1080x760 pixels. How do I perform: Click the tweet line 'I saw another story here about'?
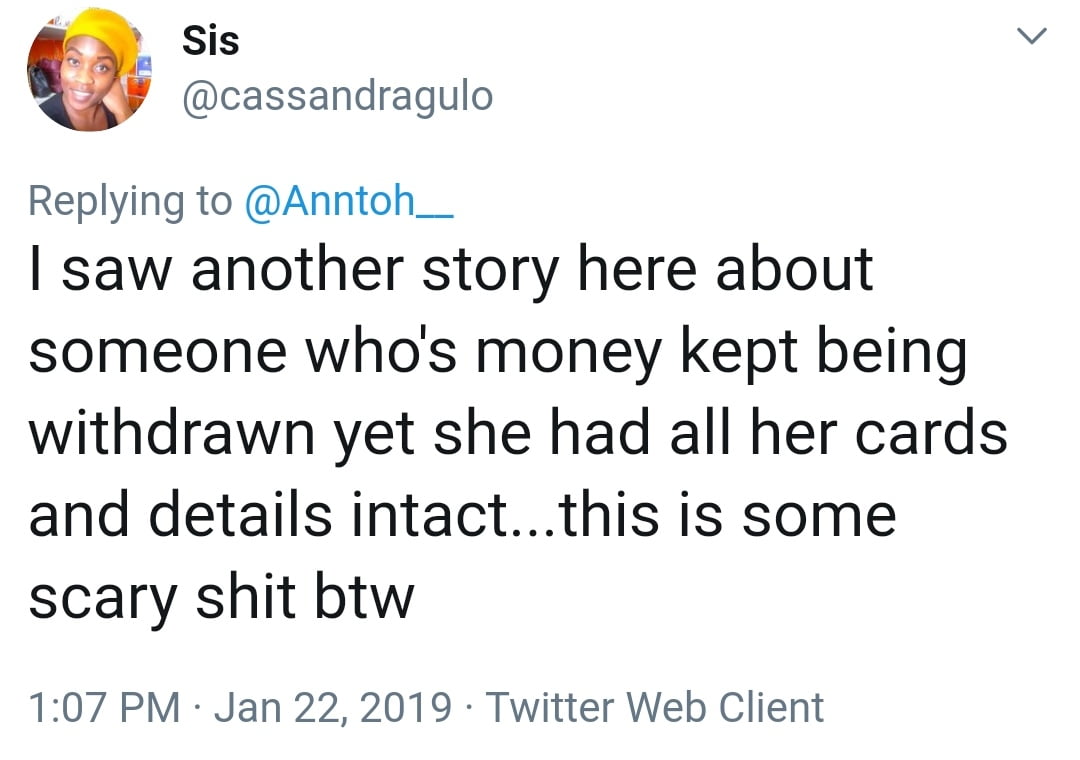[x=450, y=271]
